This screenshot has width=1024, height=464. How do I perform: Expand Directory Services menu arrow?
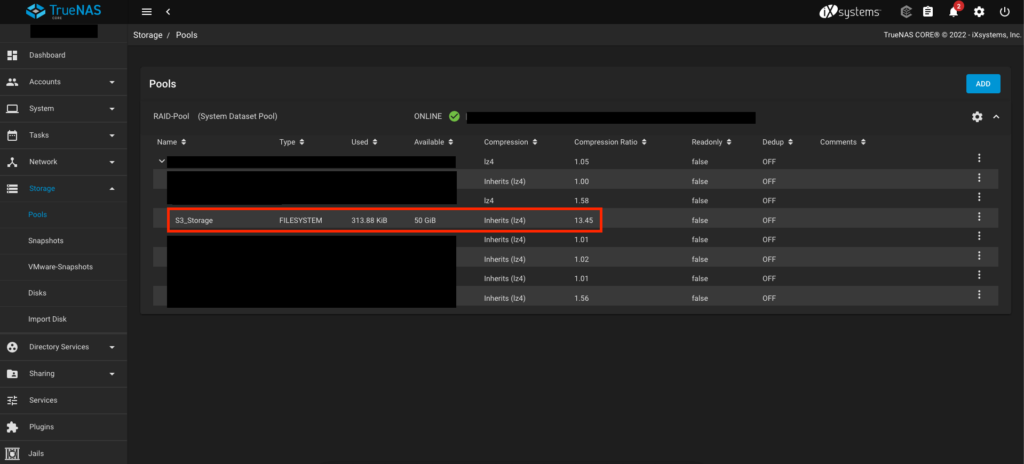(112, 347)
